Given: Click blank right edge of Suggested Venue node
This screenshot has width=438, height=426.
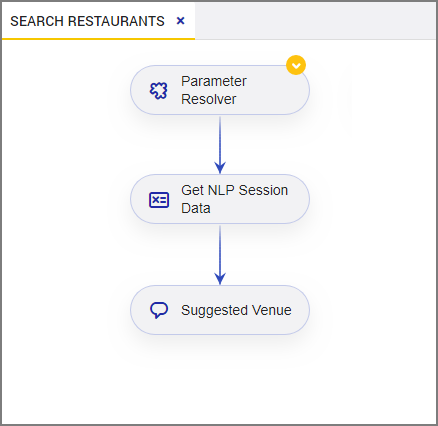Looking at the screenshot, I should click(x=301, y=310).
